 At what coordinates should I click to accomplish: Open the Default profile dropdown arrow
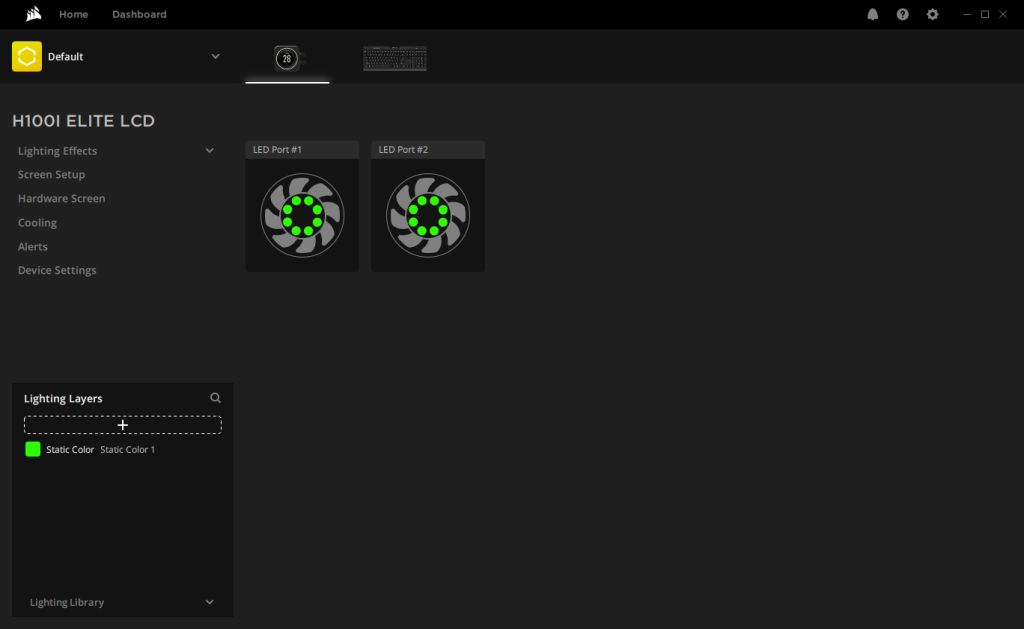click(215, 56)
